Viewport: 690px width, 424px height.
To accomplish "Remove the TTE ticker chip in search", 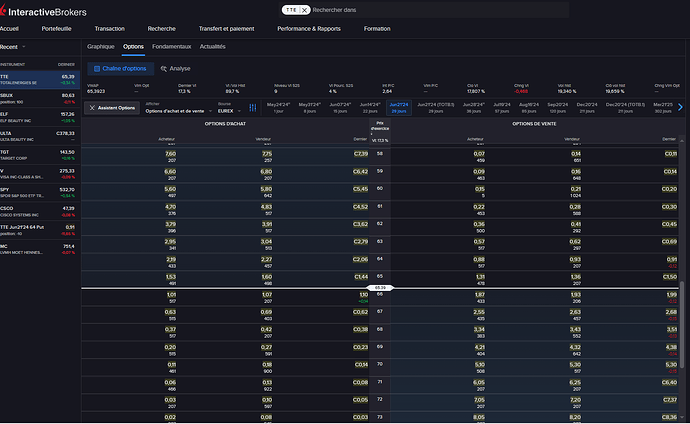I will (302, 9).
